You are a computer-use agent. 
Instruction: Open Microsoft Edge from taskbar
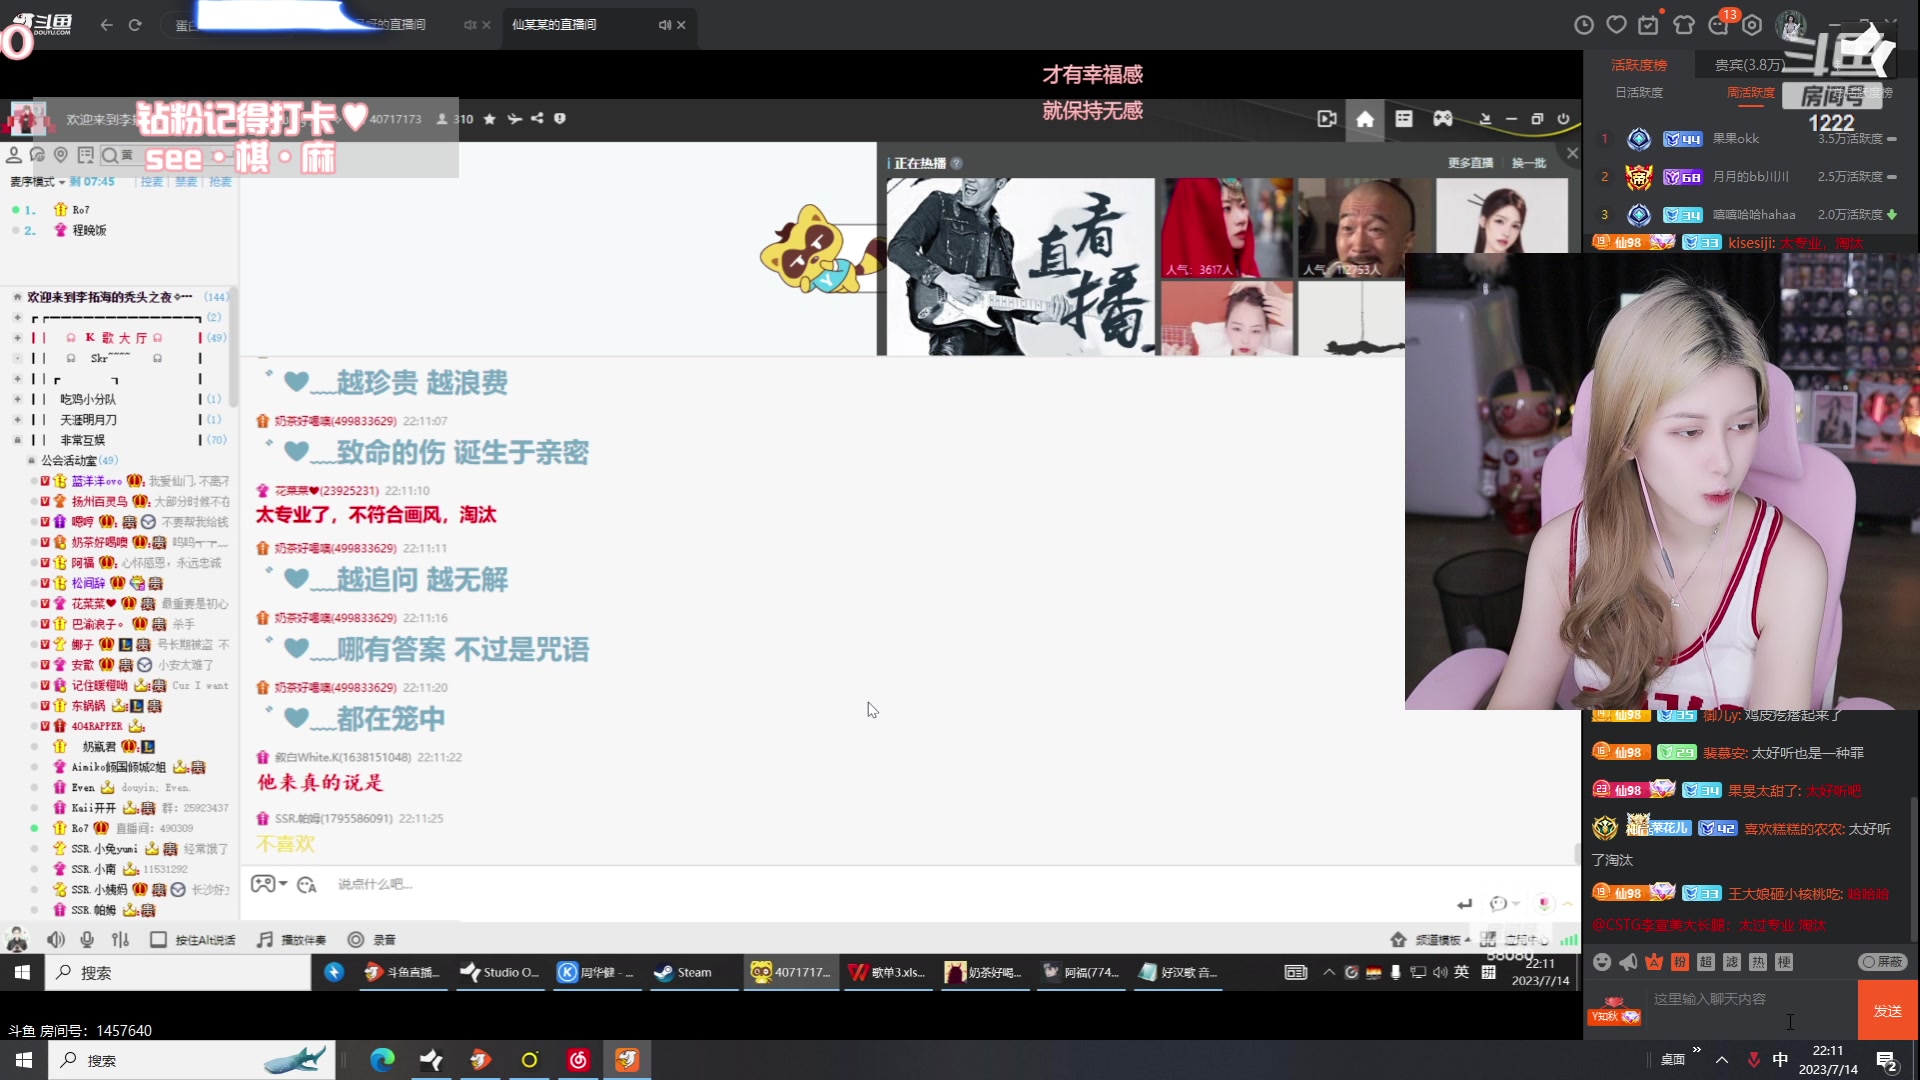(x=382, y=1060)
